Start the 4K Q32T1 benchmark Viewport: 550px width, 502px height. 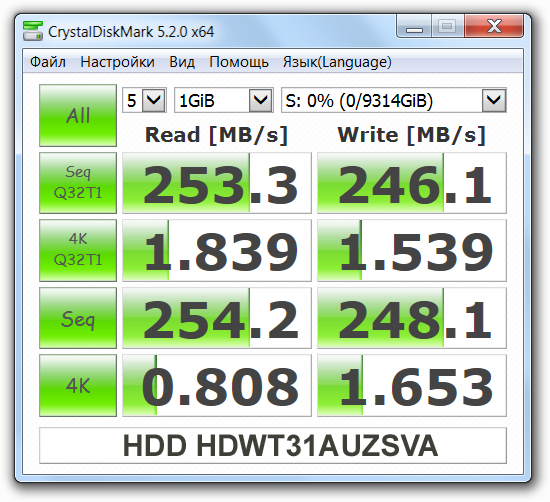[78, 250]
